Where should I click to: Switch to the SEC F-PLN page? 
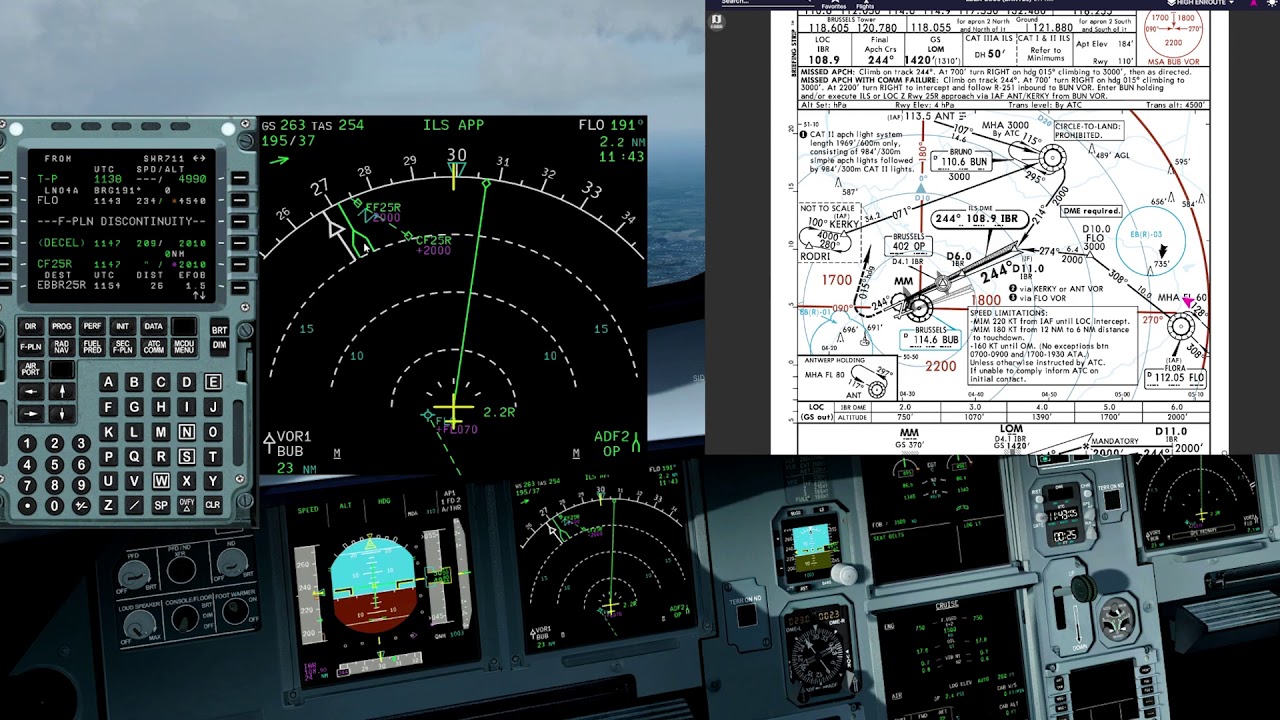(122, 347)
